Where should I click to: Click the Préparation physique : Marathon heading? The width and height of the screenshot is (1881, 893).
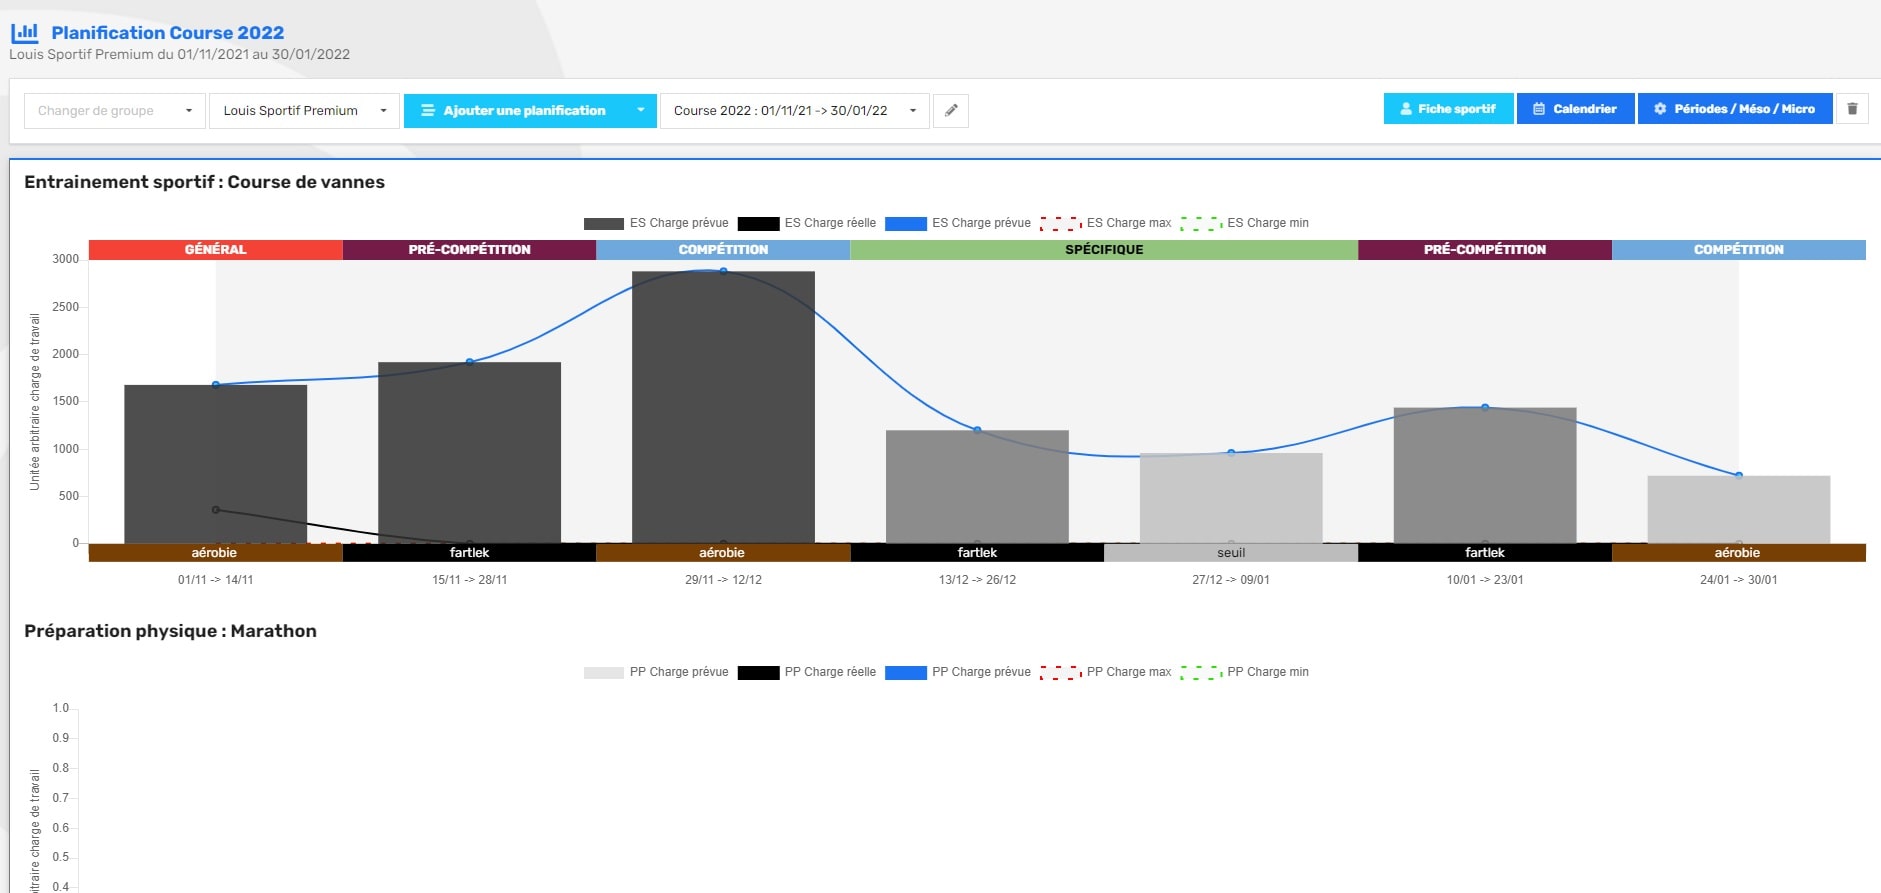[170, 631]
